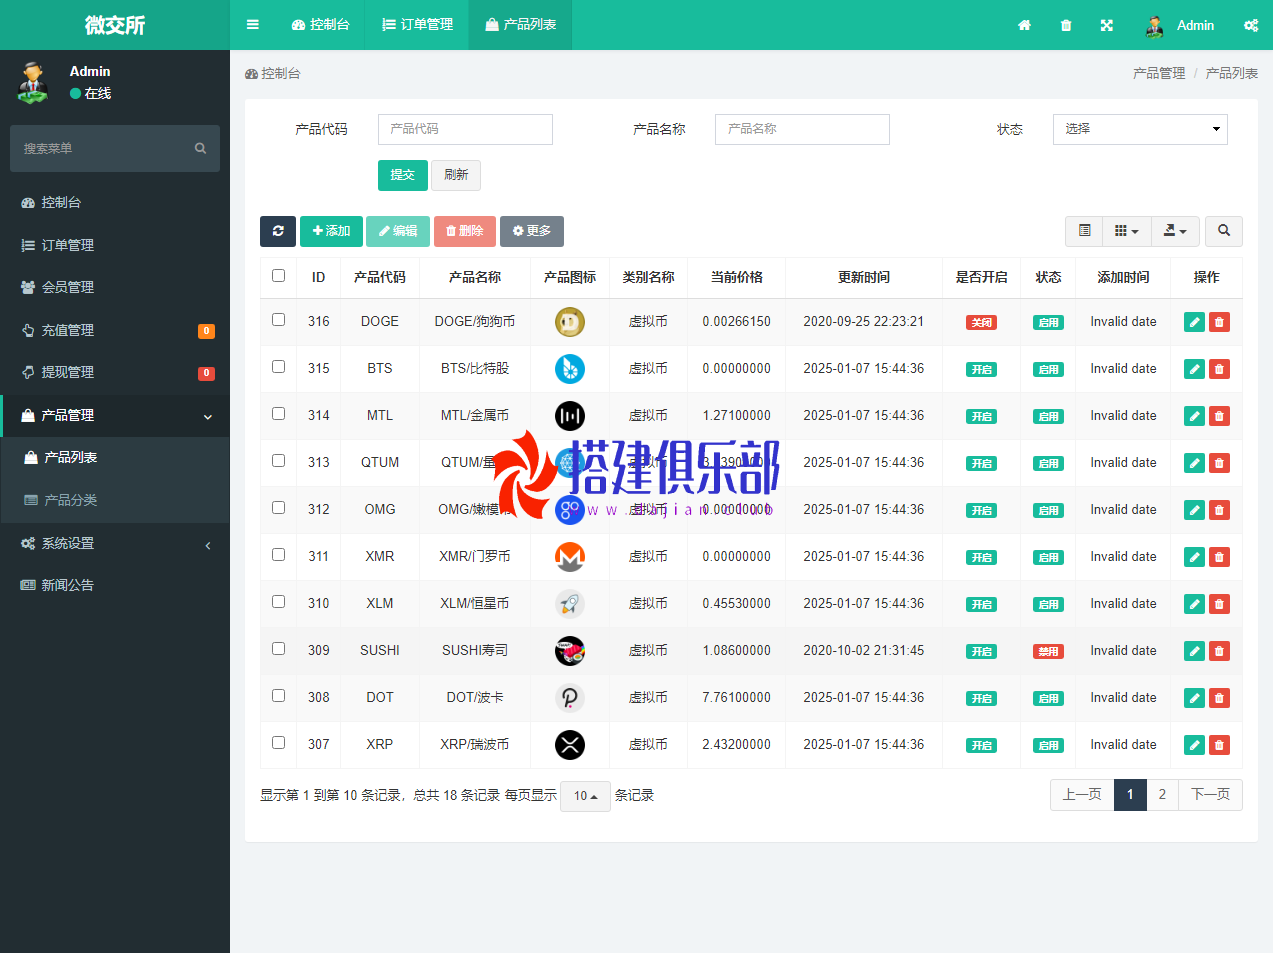Edit the BTS row with the pencil icon

1194,369
